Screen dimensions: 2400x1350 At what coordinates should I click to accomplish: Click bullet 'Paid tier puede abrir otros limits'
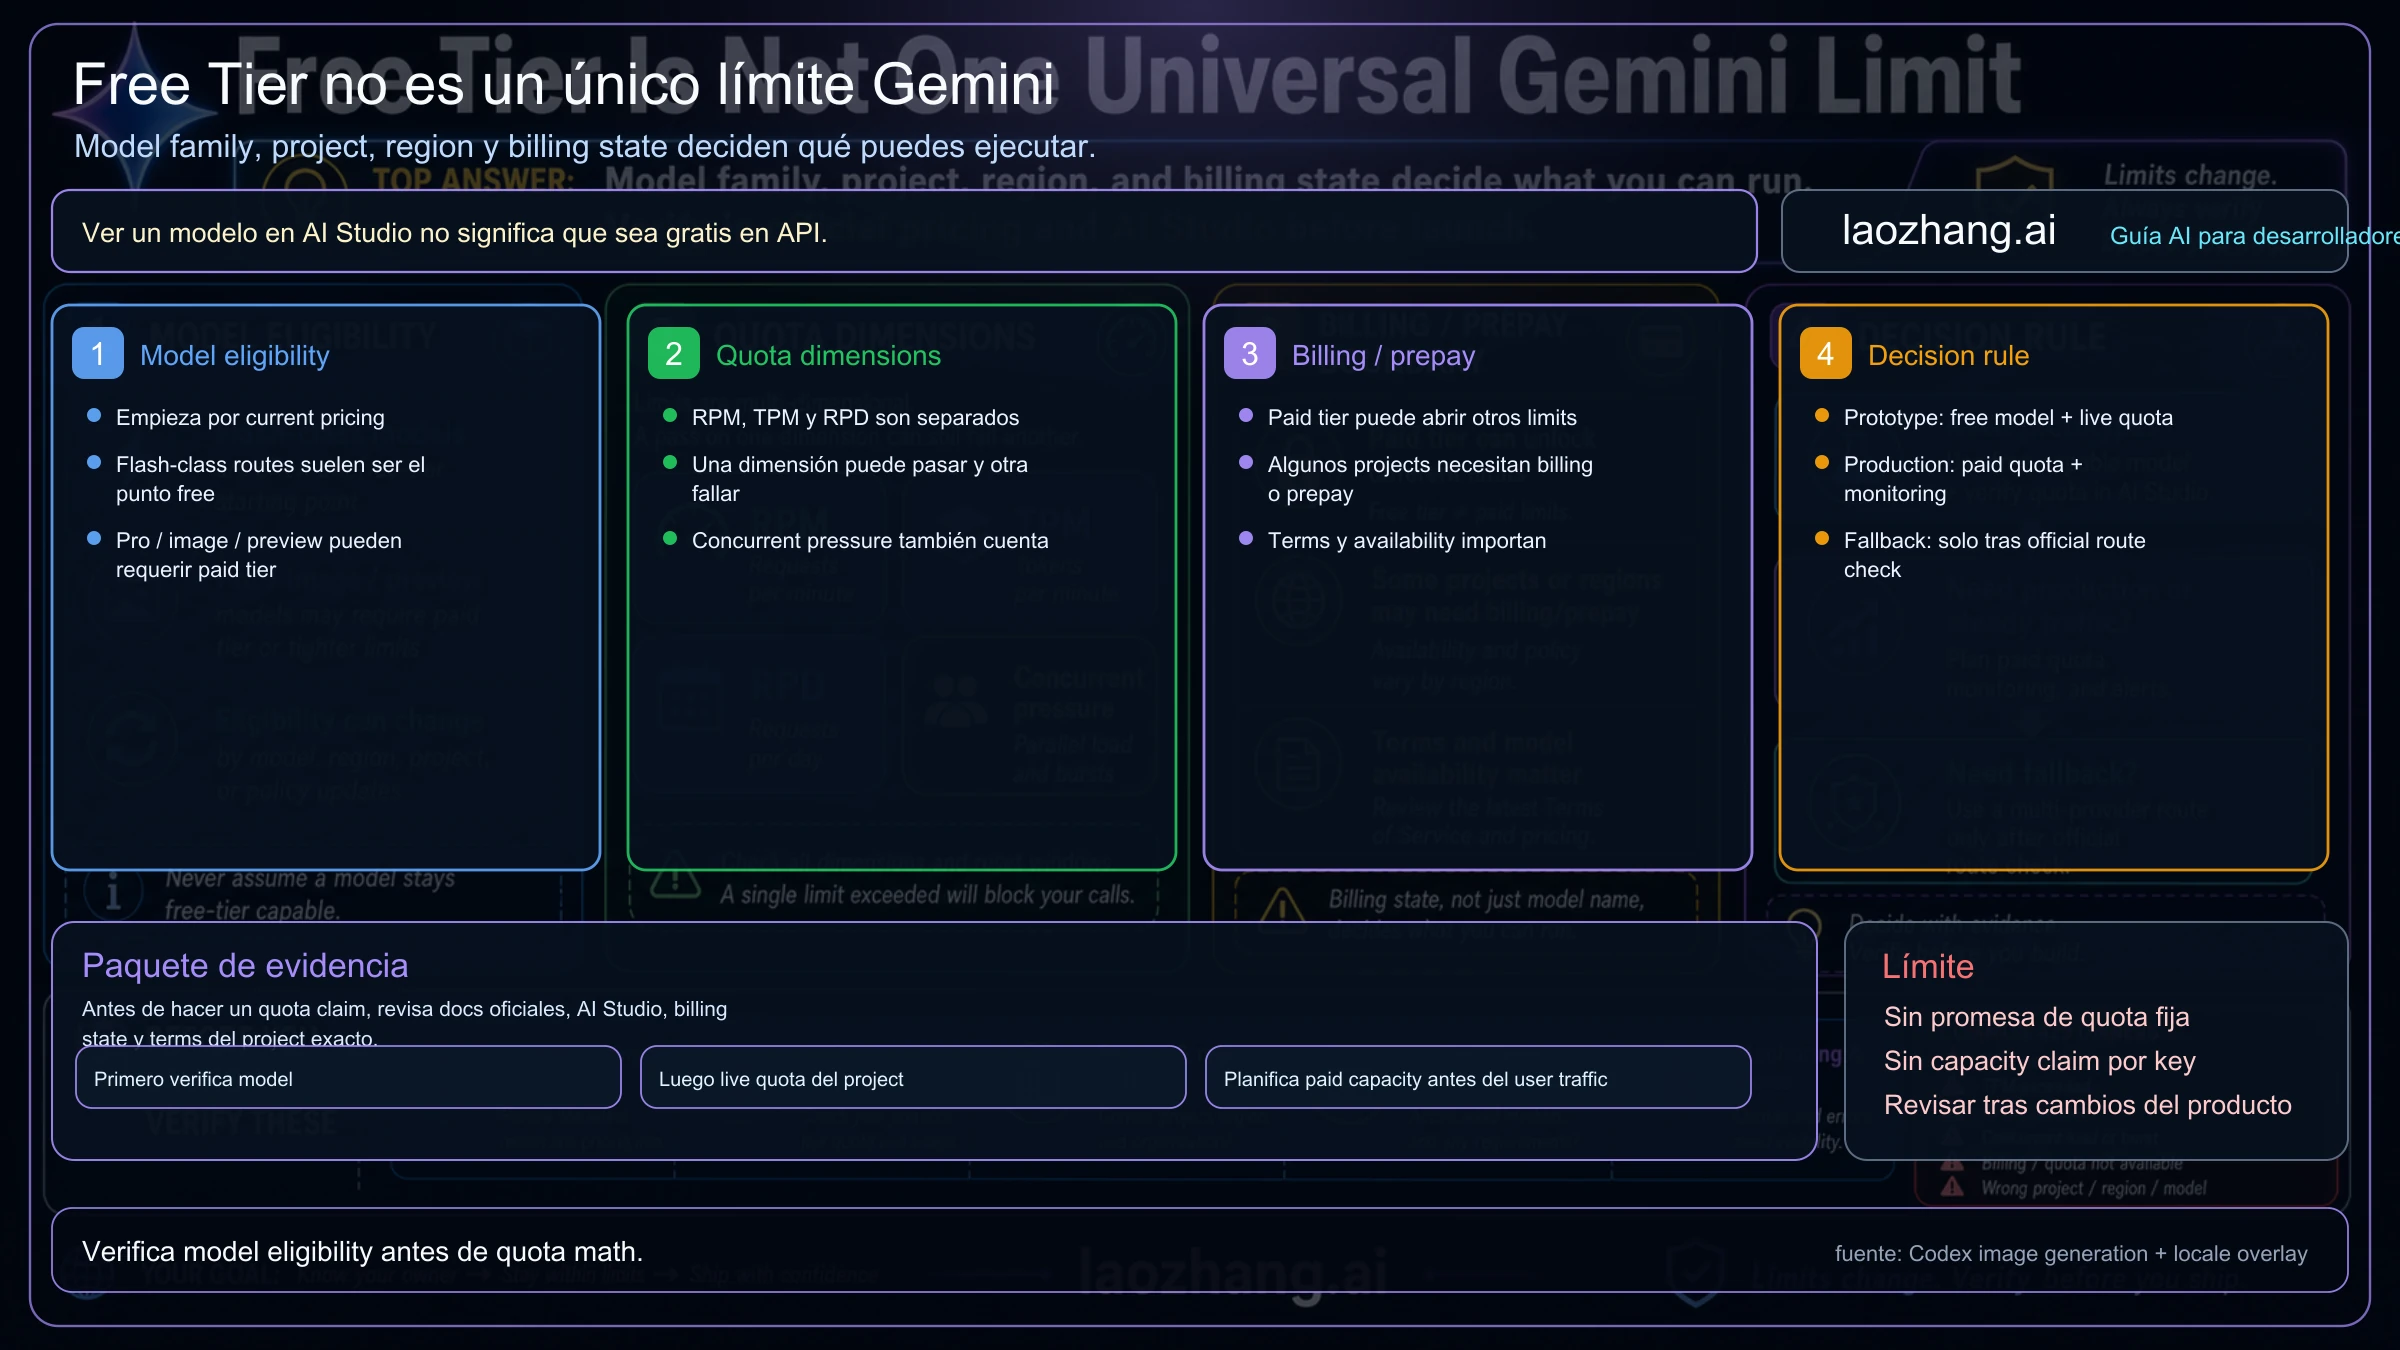pos(1422,418)
